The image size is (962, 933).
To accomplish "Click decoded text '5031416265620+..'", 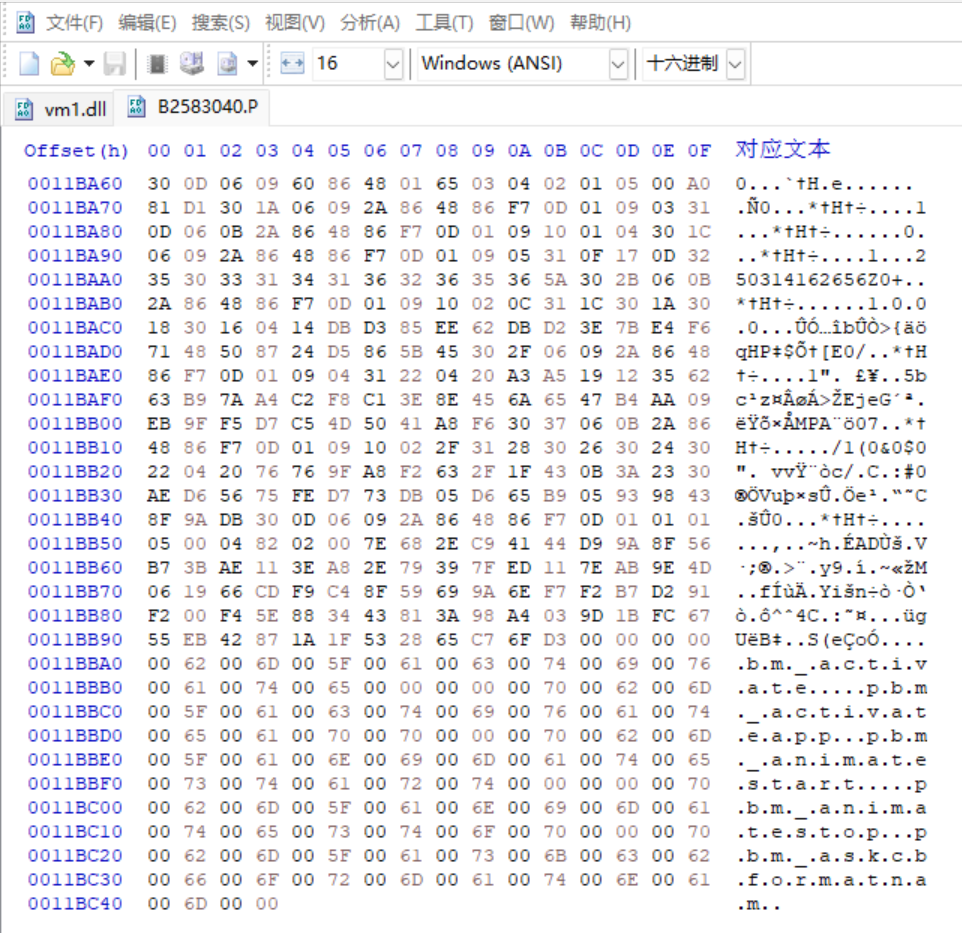I will (x=831, y=280).
